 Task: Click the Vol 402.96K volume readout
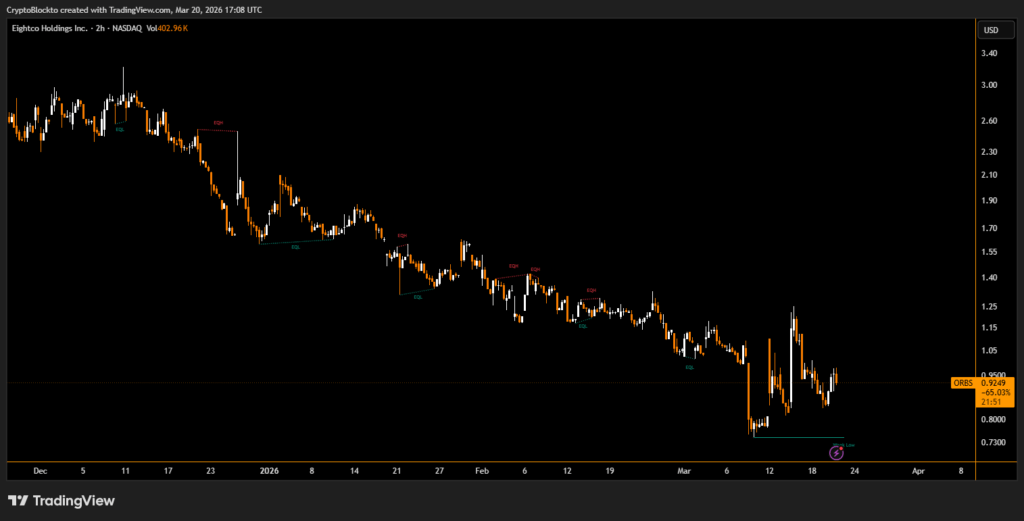pos(170,28)
